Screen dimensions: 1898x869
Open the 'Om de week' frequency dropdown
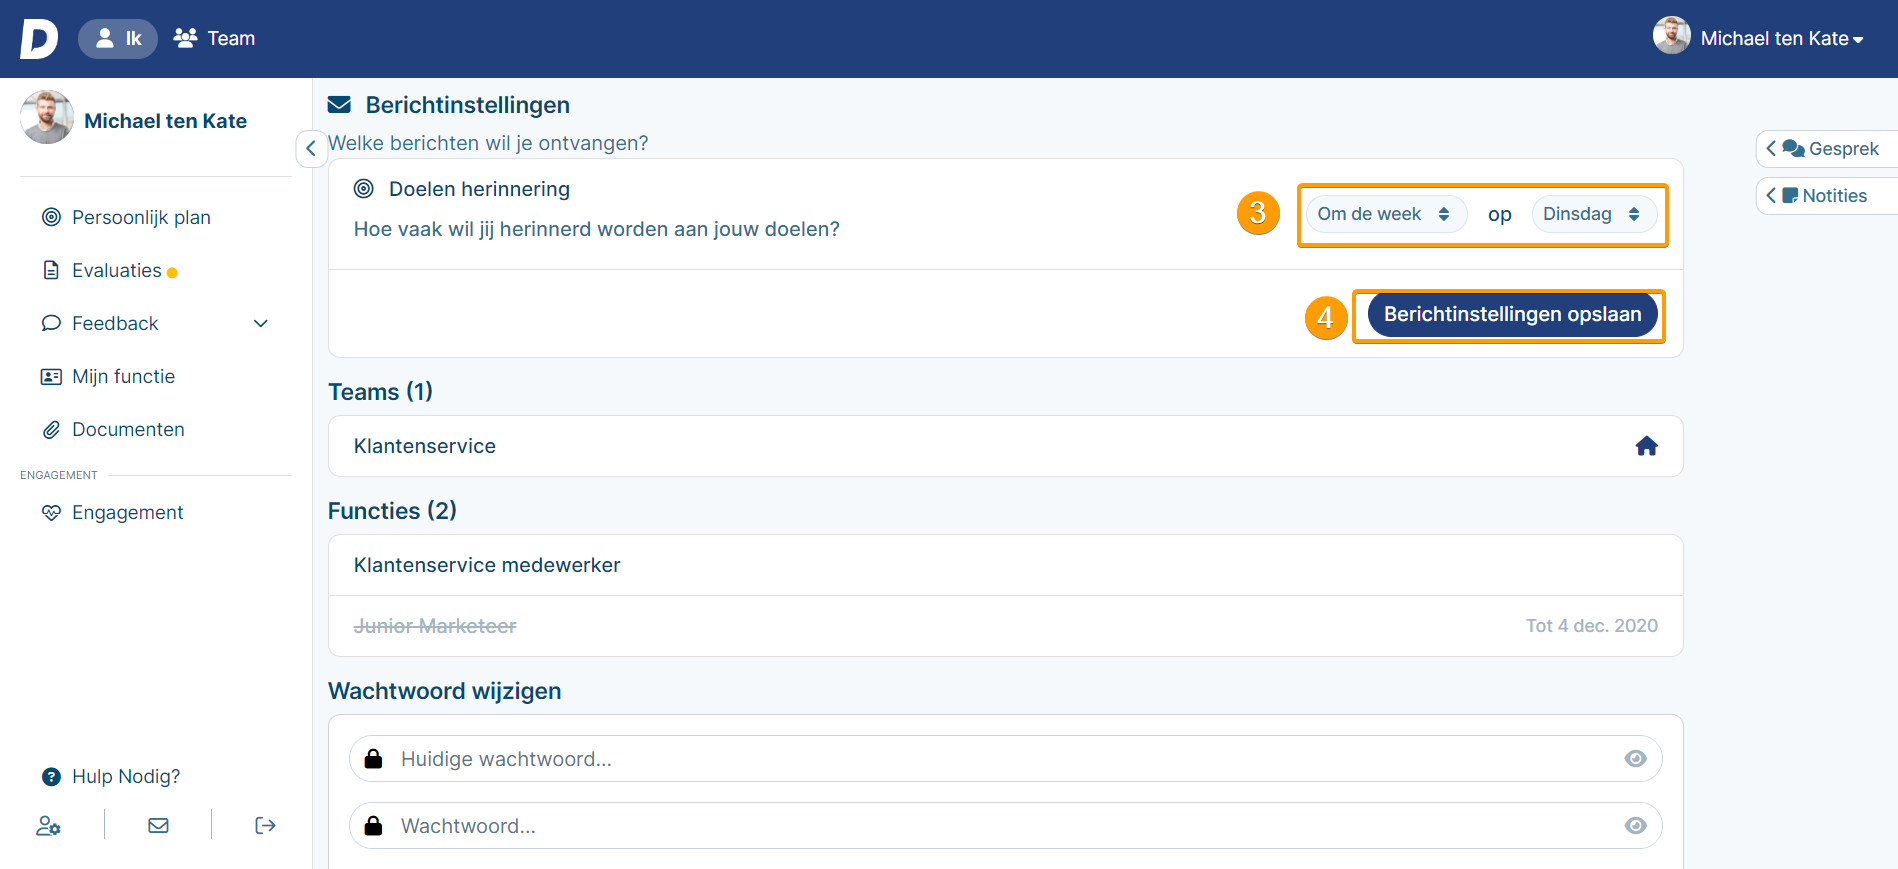(x=1386, y=214)
